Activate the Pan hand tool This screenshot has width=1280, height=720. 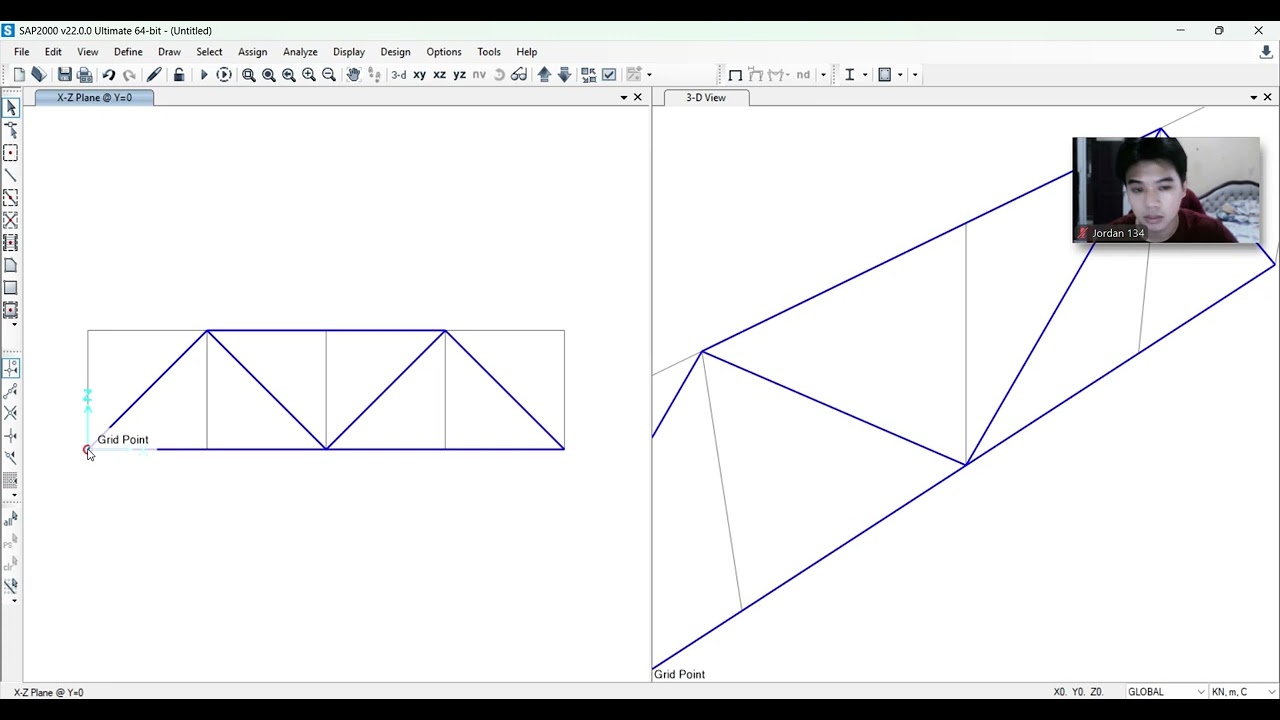pos(353,75)
